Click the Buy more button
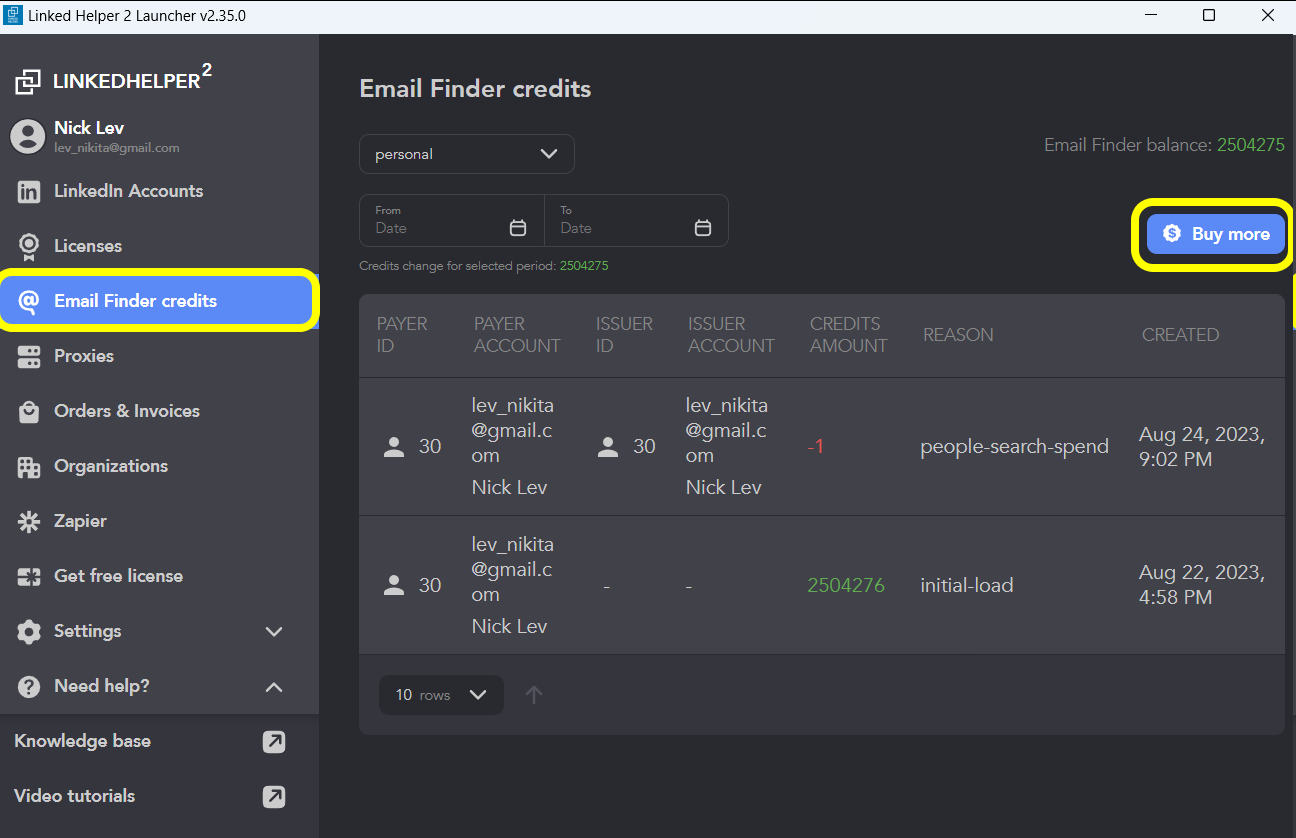 [x=1215, y=234]
